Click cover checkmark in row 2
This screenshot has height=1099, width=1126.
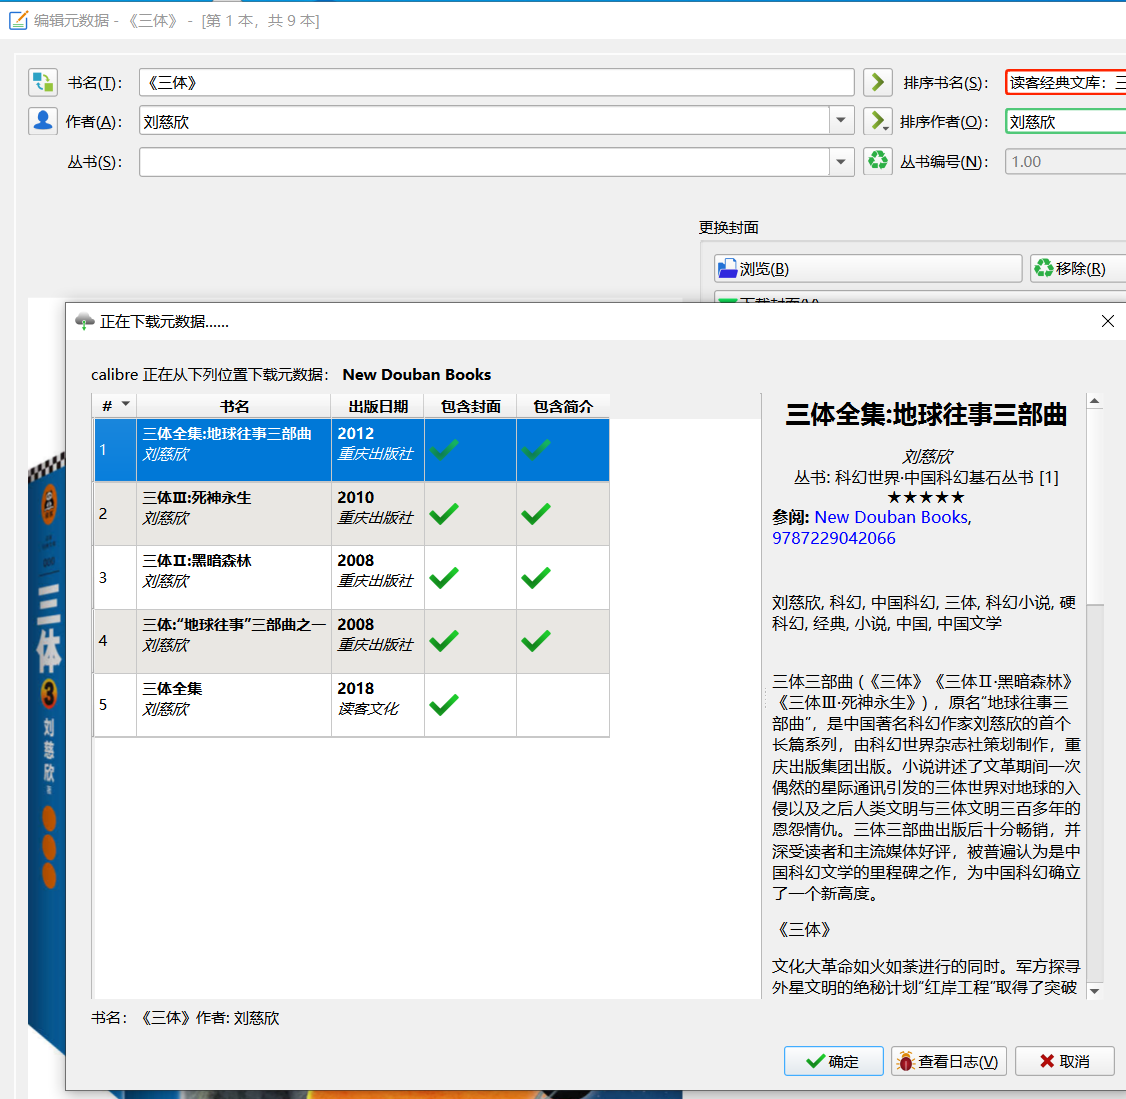coord(444,513)
